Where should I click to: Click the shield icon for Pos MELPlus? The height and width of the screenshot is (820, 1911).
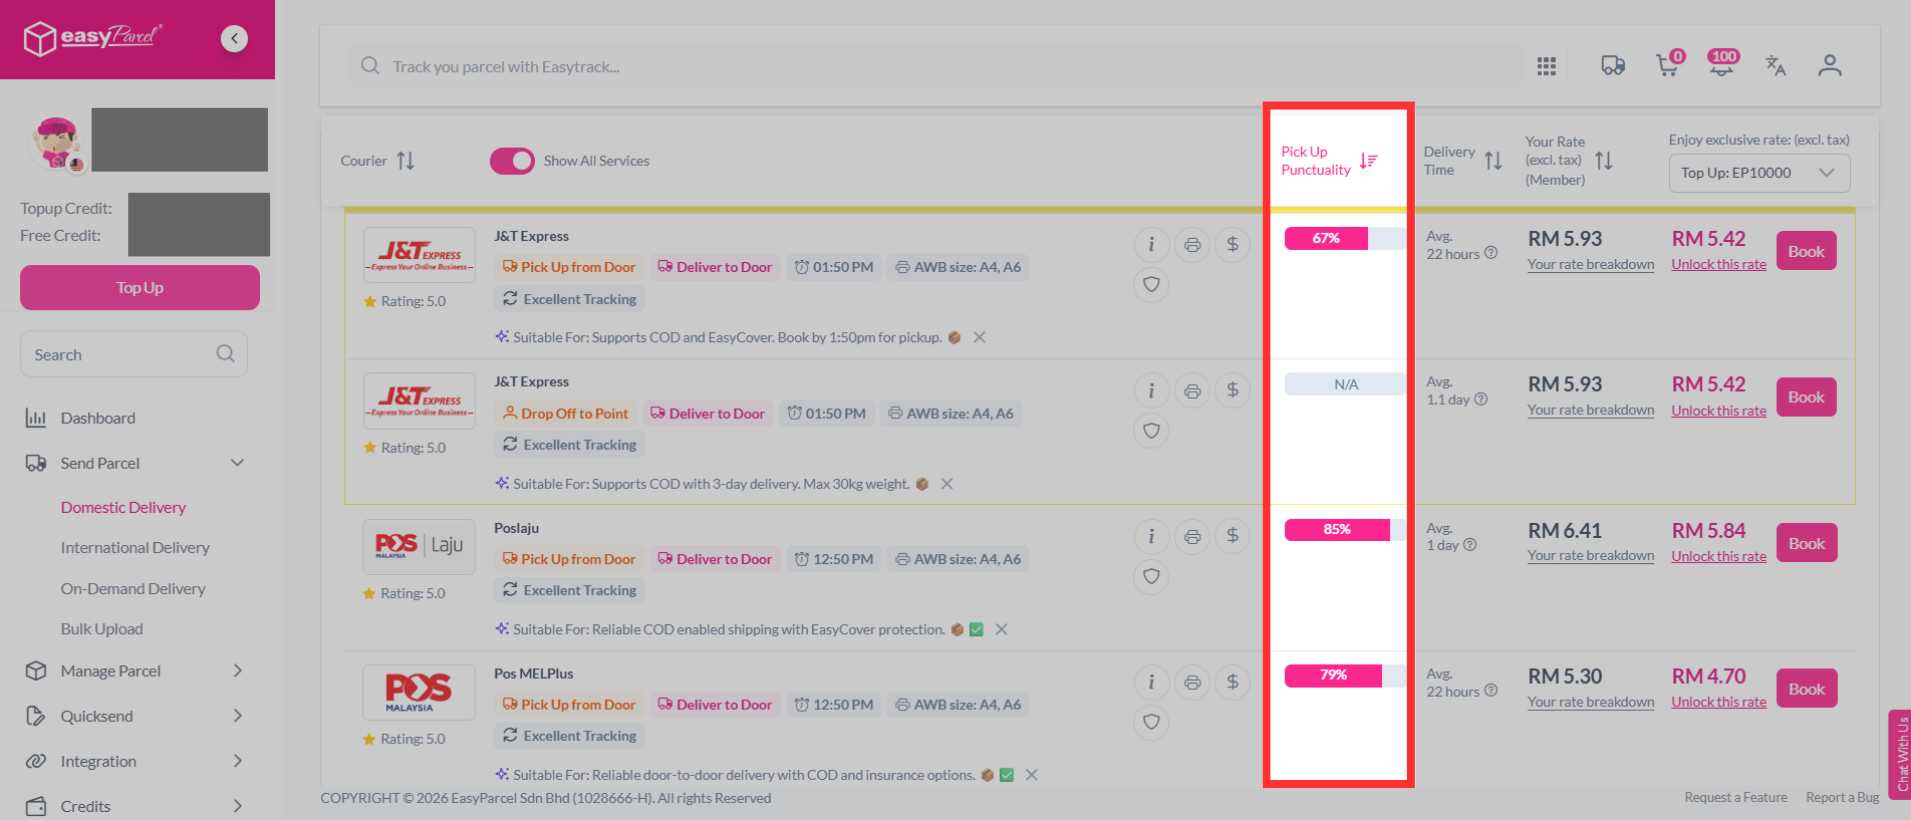(x=1151, y=722)
